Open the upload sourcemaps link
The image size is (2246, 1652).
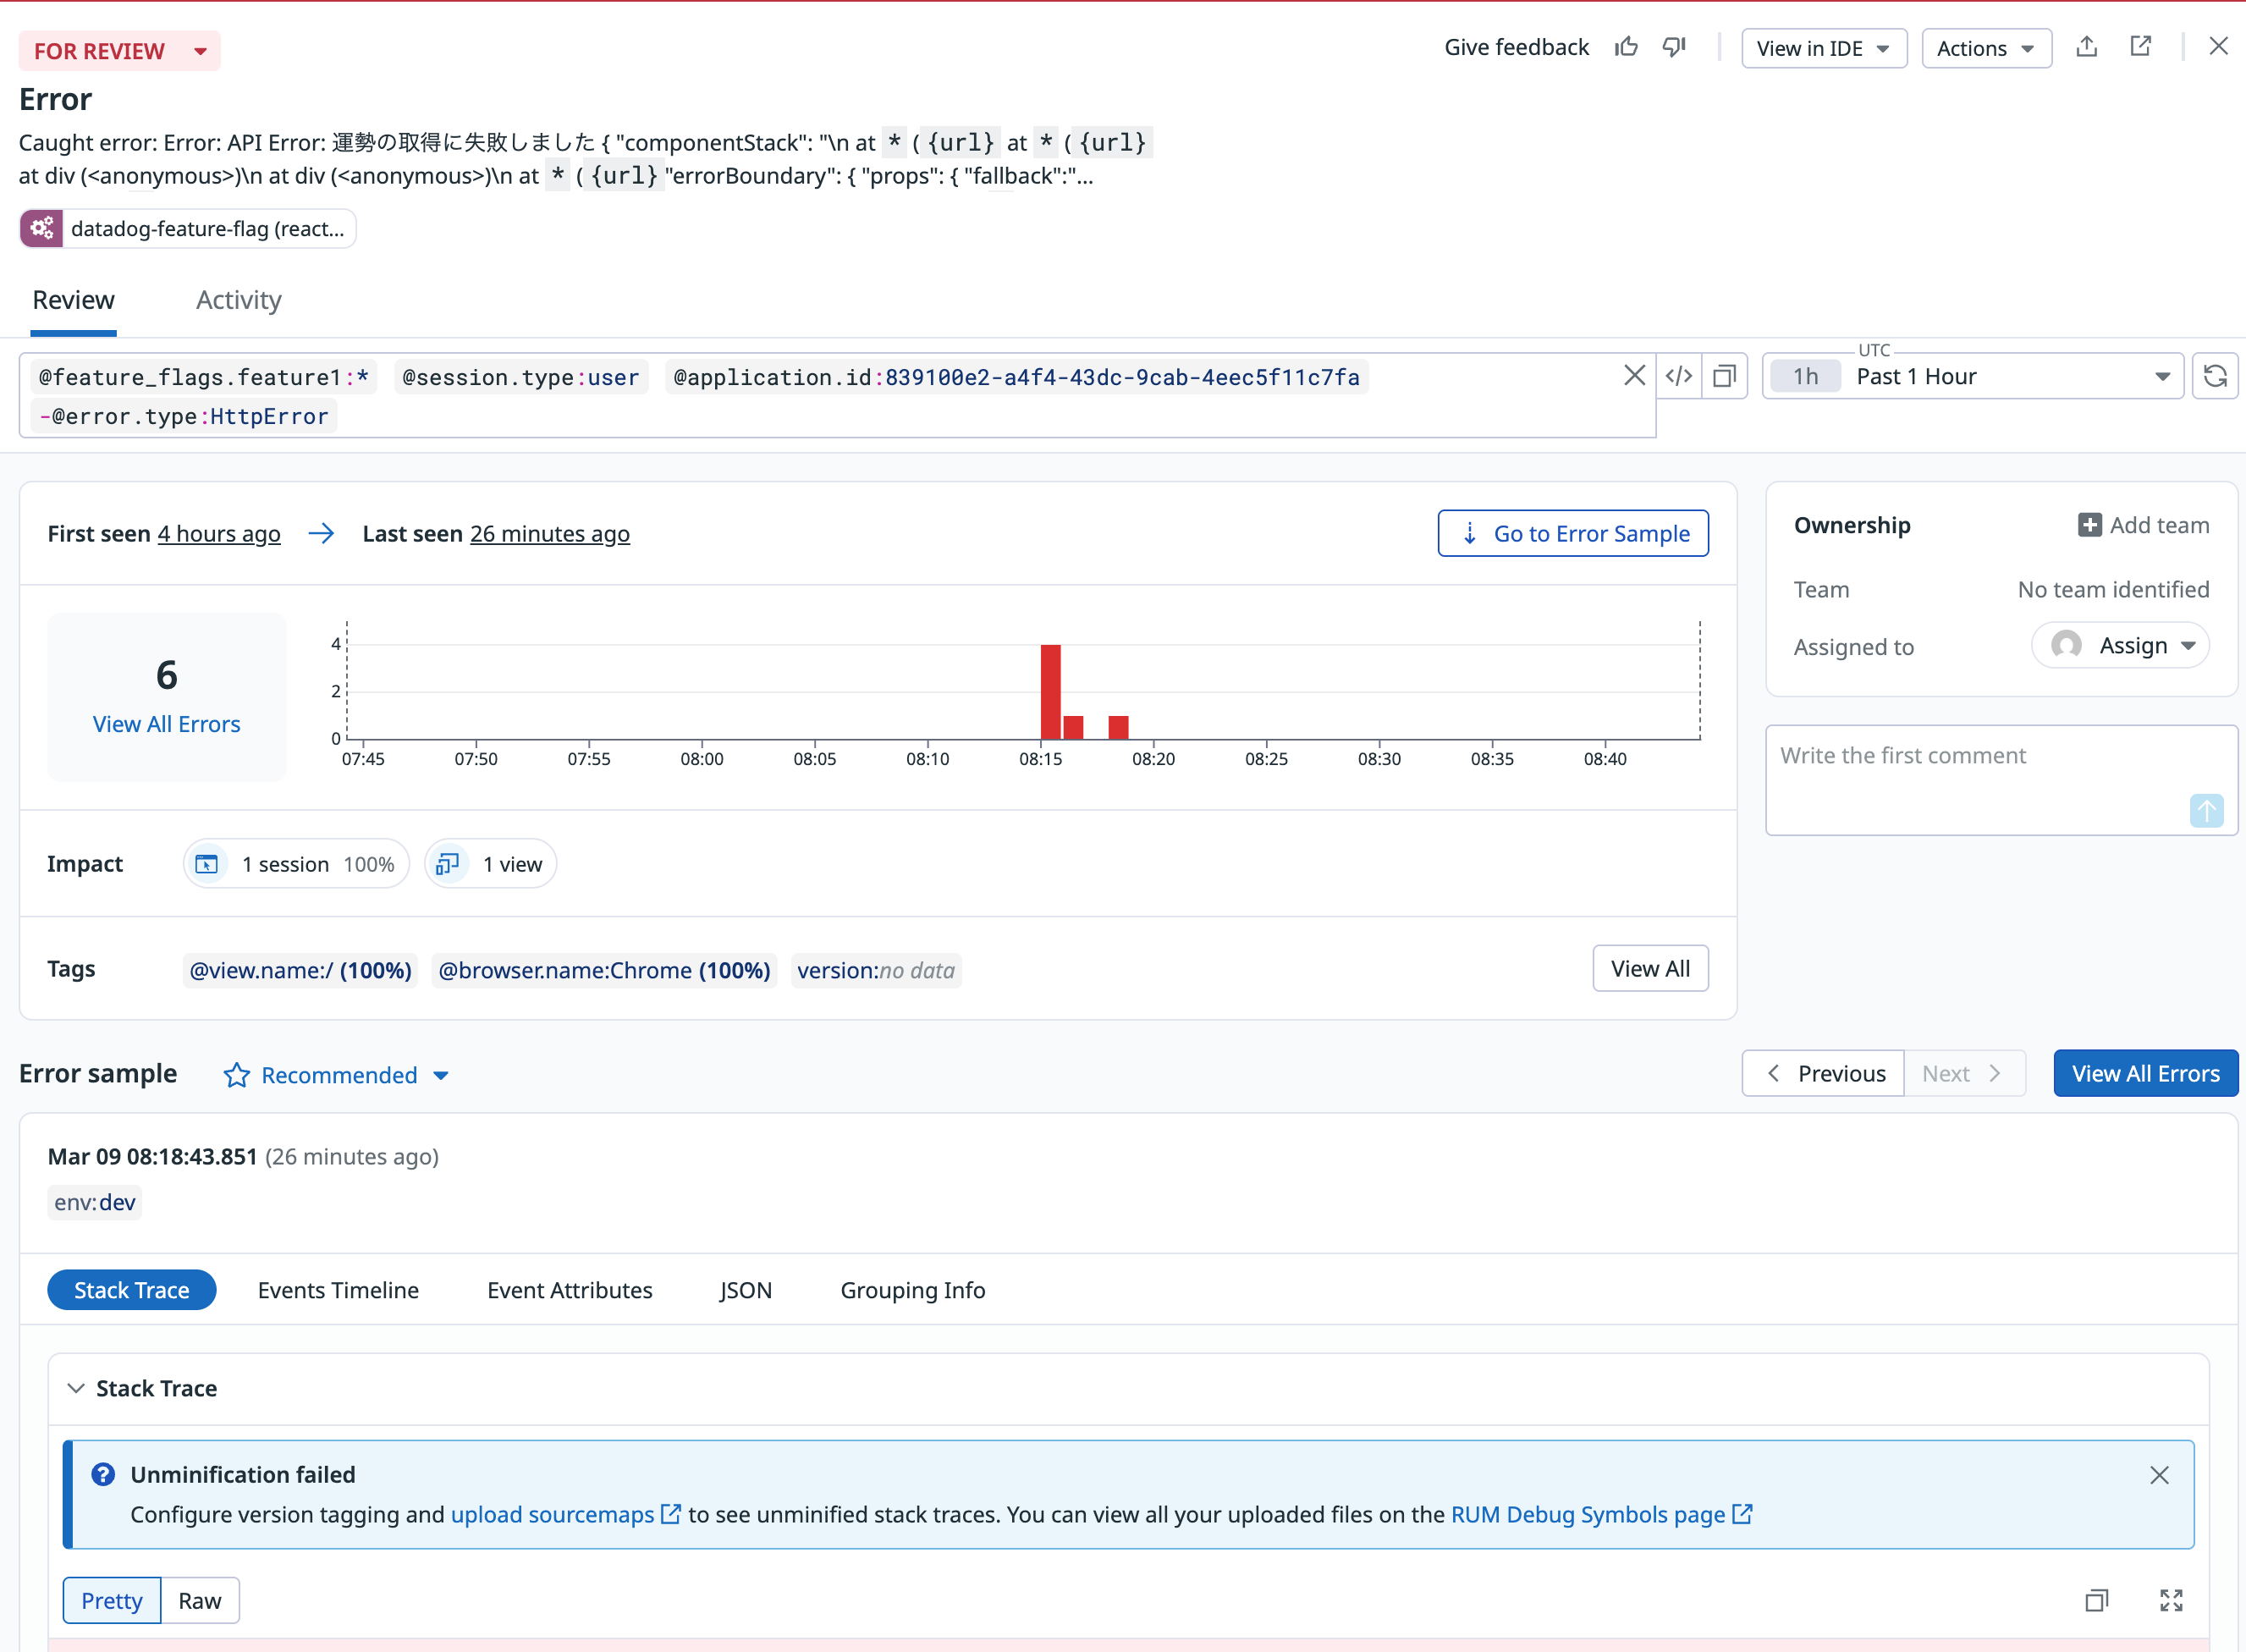tap(553, 1514)
